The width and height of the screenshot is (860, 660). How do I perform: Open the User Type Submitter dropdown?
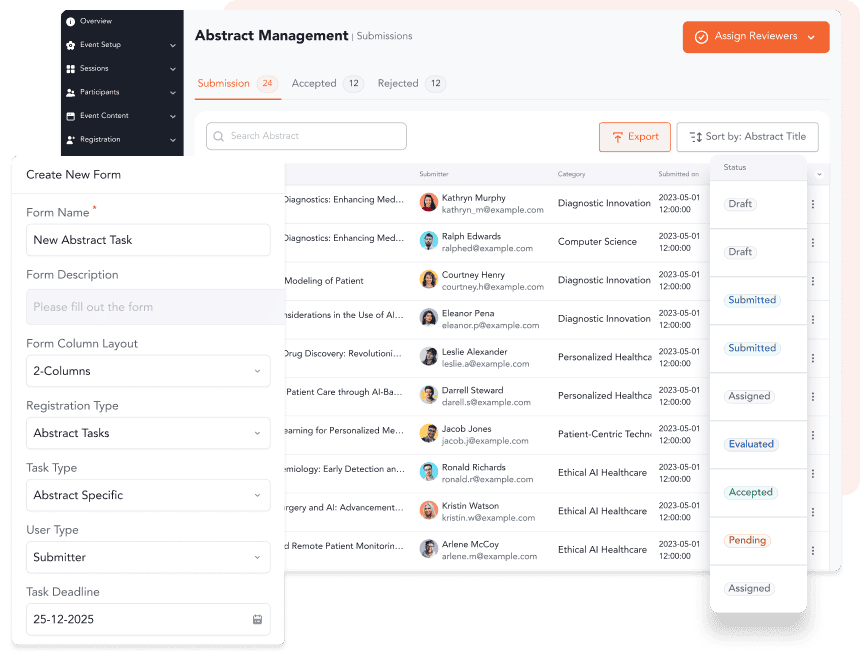tap(148, 557)
